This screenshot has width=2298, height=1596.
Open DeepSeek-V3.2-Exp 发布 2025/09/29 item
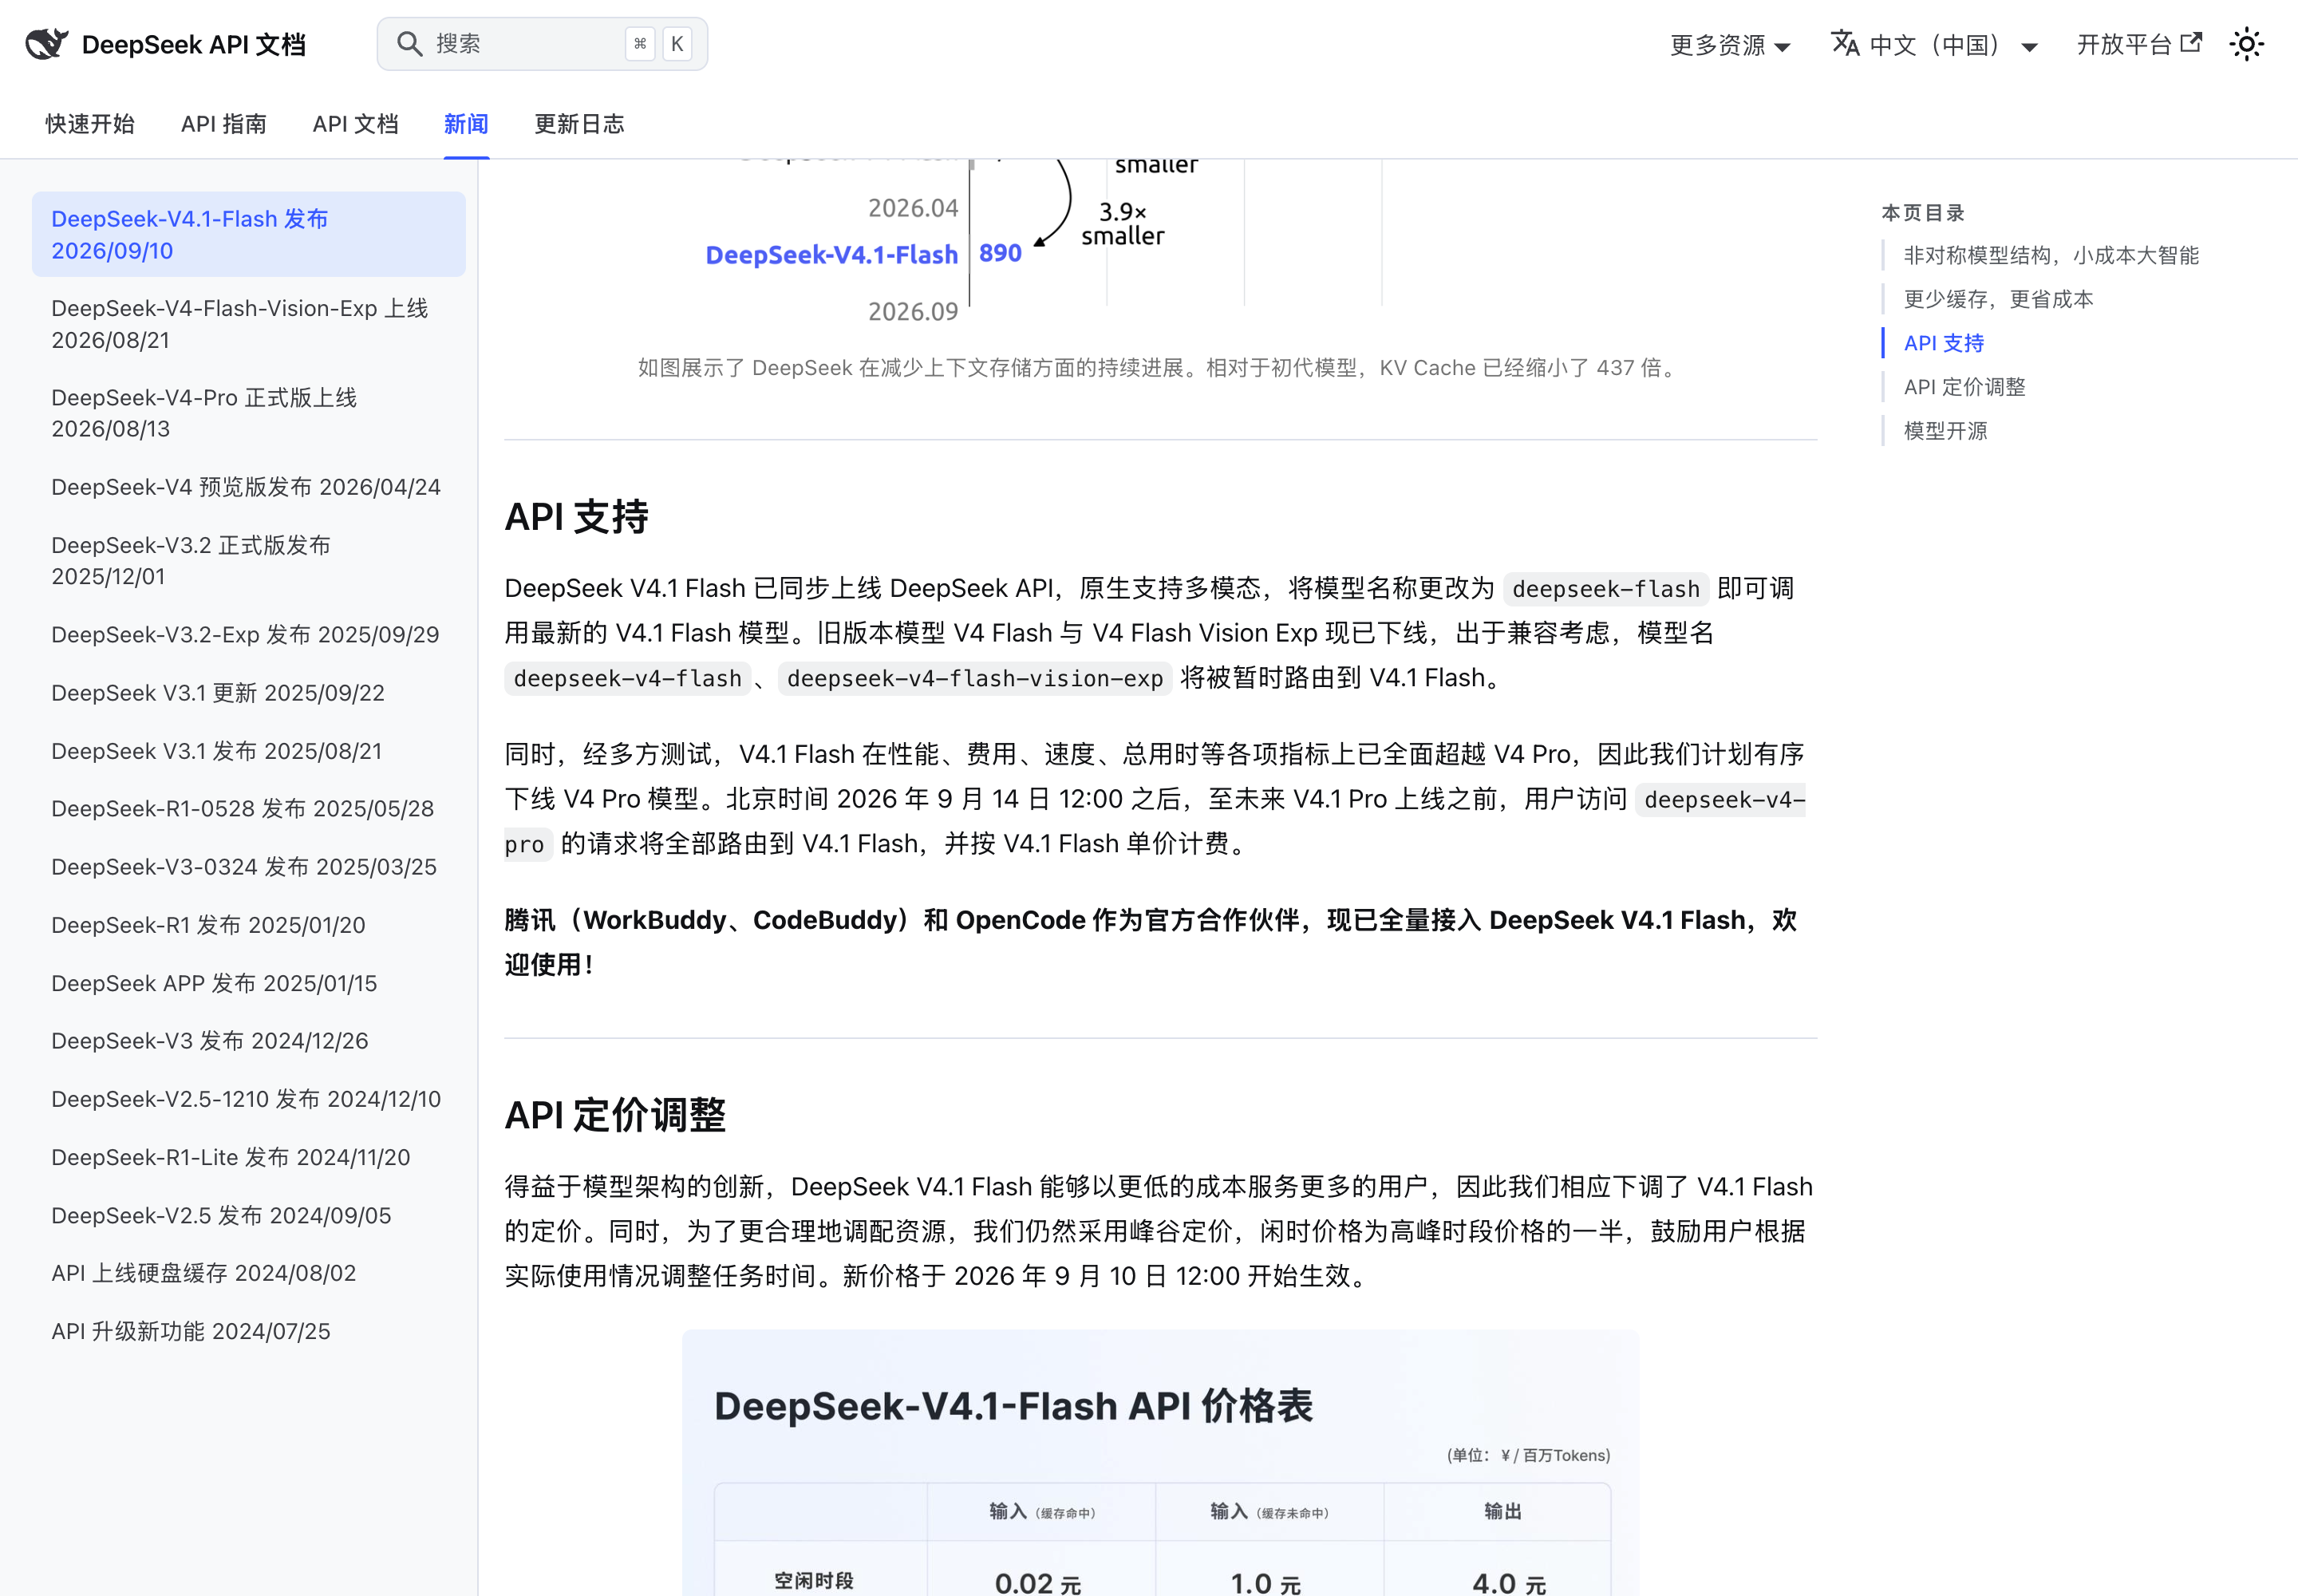click(249, 635)
